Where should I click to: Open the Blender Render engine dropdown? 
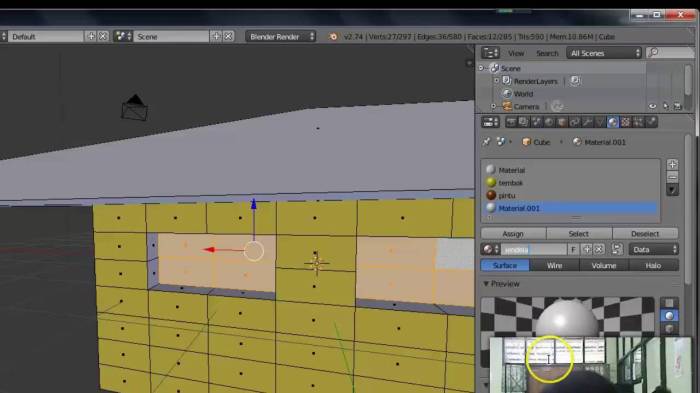pyautogui.click(x=281, y=36)
